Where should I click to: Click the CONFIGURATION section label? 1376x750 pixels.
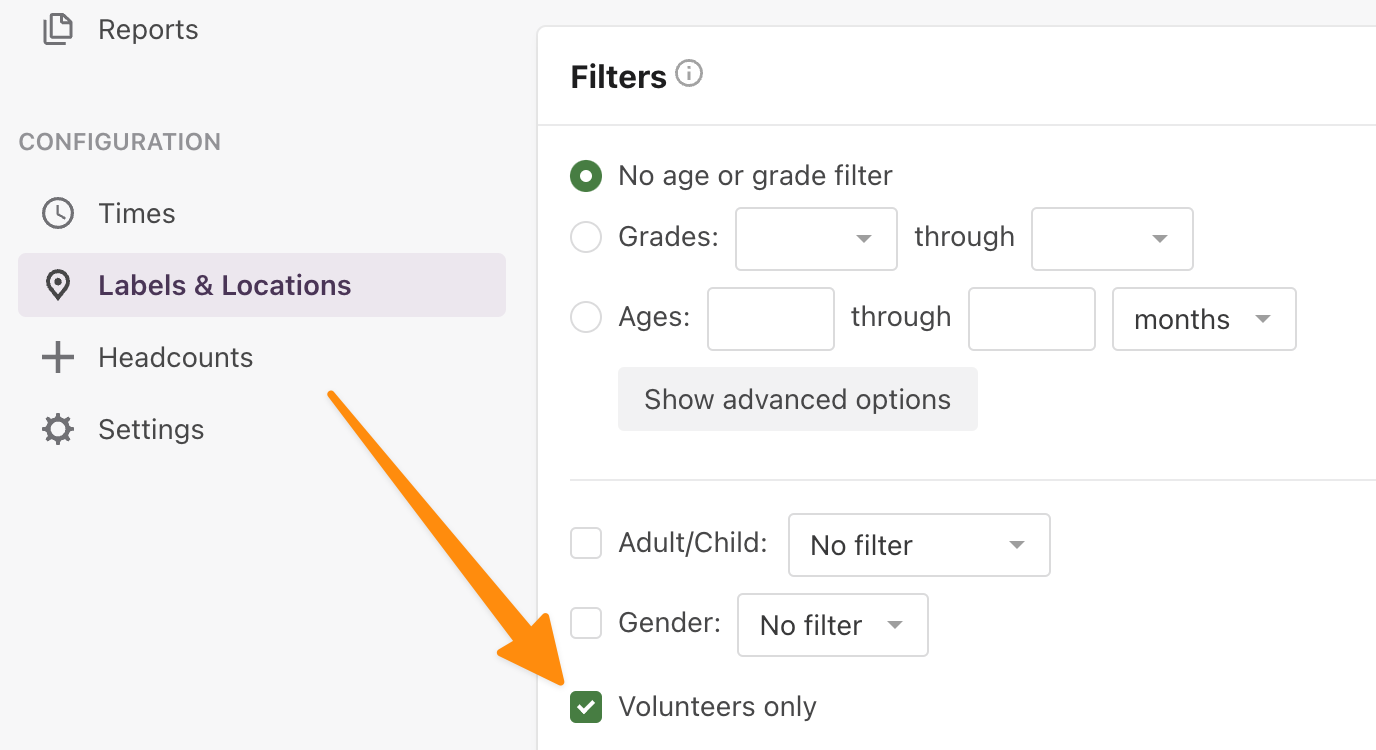120,142
